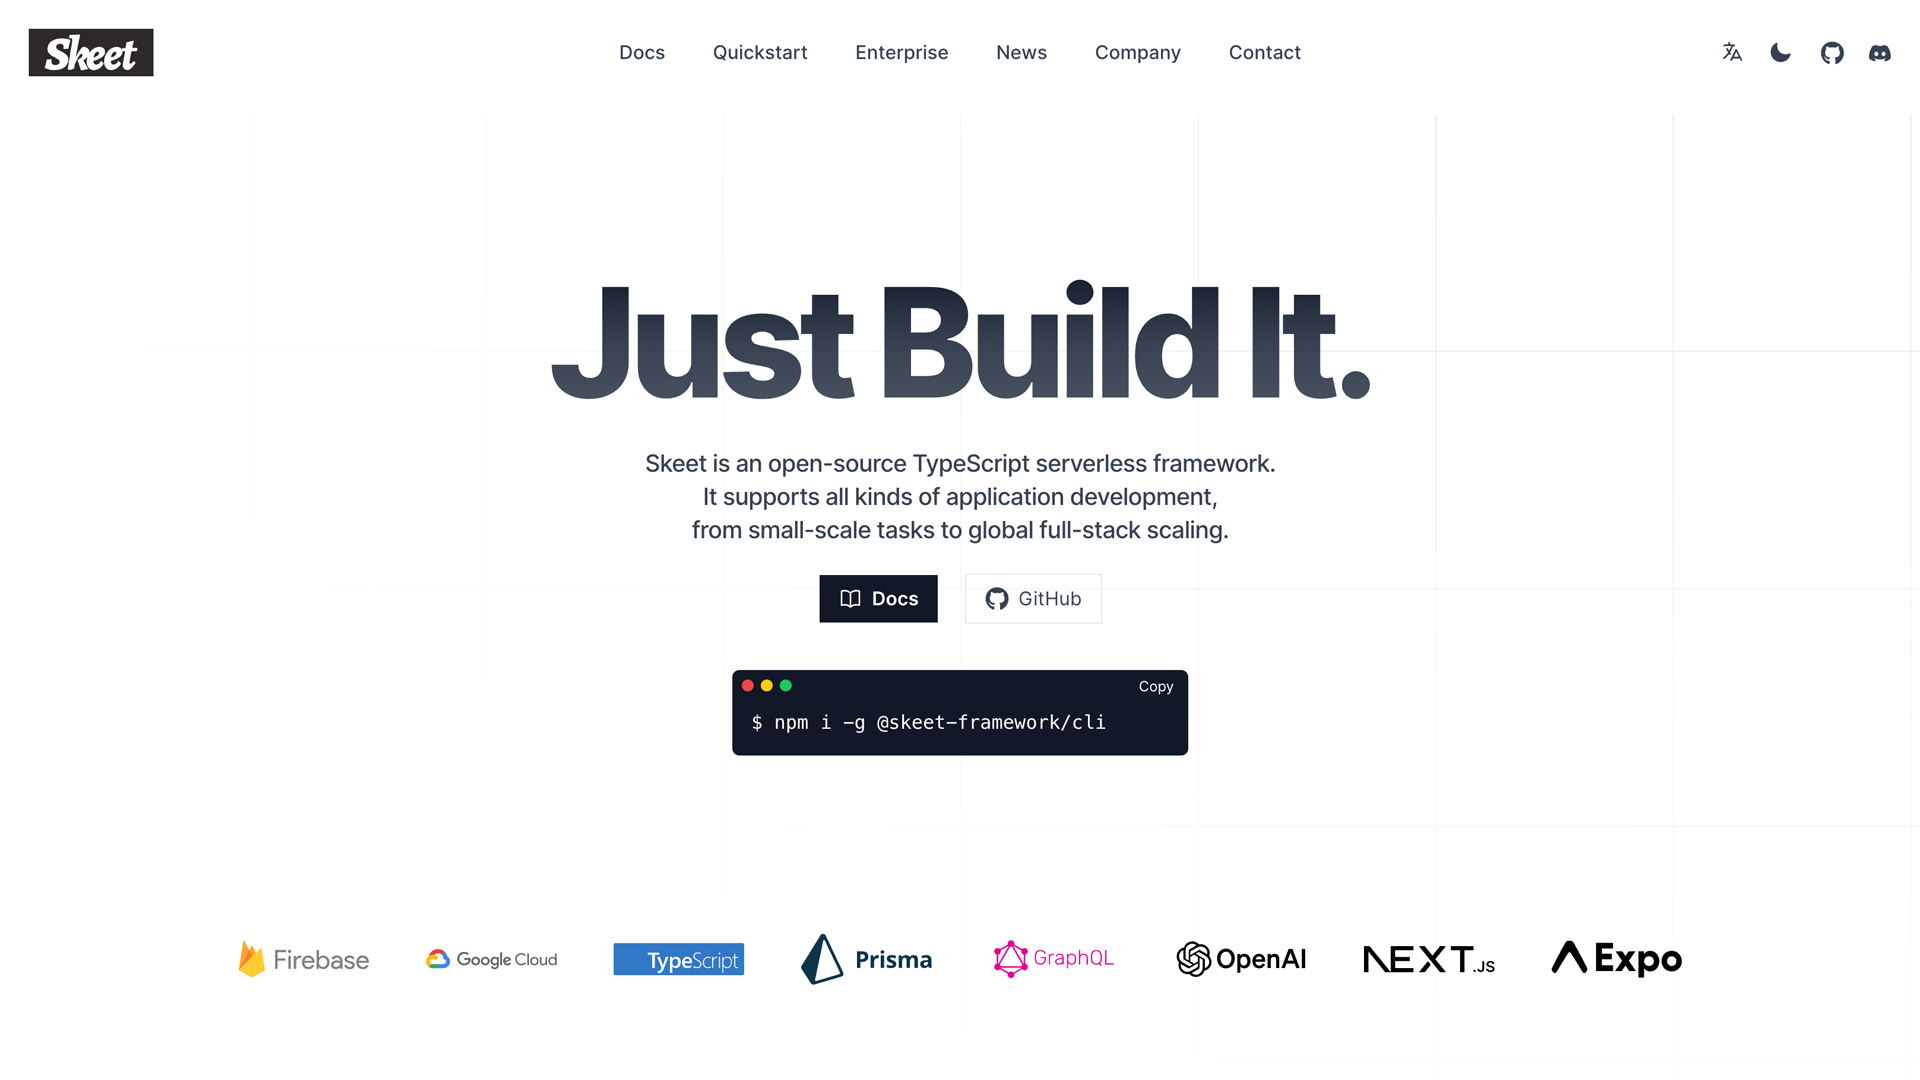Open the Quickstart page
The image size is (1920, 1080).
click(x=761, y=53)
